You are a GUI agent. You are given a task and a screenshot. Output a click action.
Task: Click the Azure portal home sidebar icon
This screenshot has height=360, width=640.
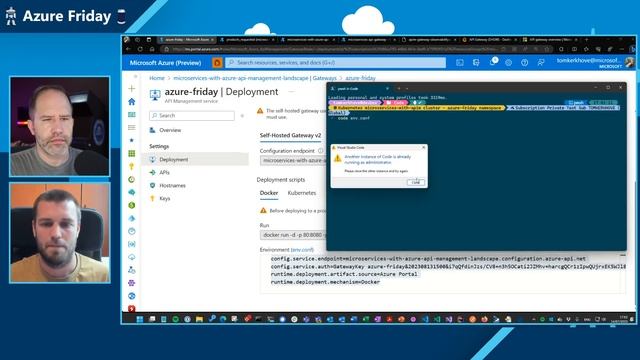click(131, 102)
